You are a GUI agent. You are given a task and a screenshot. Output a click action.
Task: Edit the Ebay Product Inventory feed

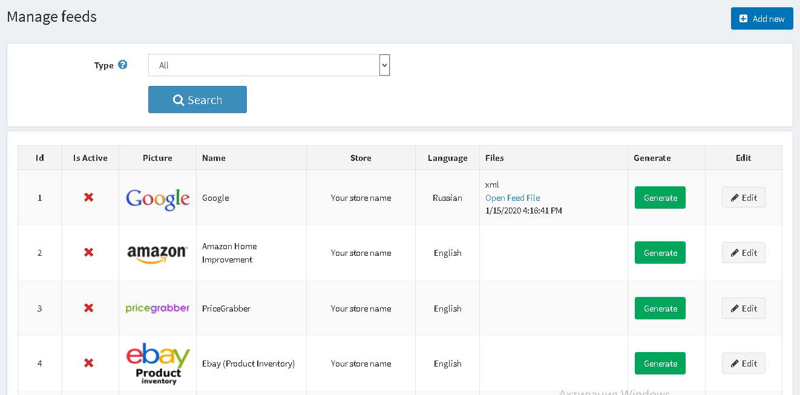[x=743, y=363]
